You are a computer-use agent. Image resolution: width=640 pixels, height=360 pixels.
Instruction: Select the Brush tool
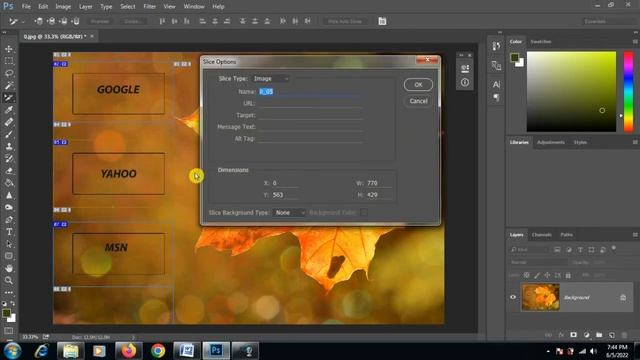[9, 134]
